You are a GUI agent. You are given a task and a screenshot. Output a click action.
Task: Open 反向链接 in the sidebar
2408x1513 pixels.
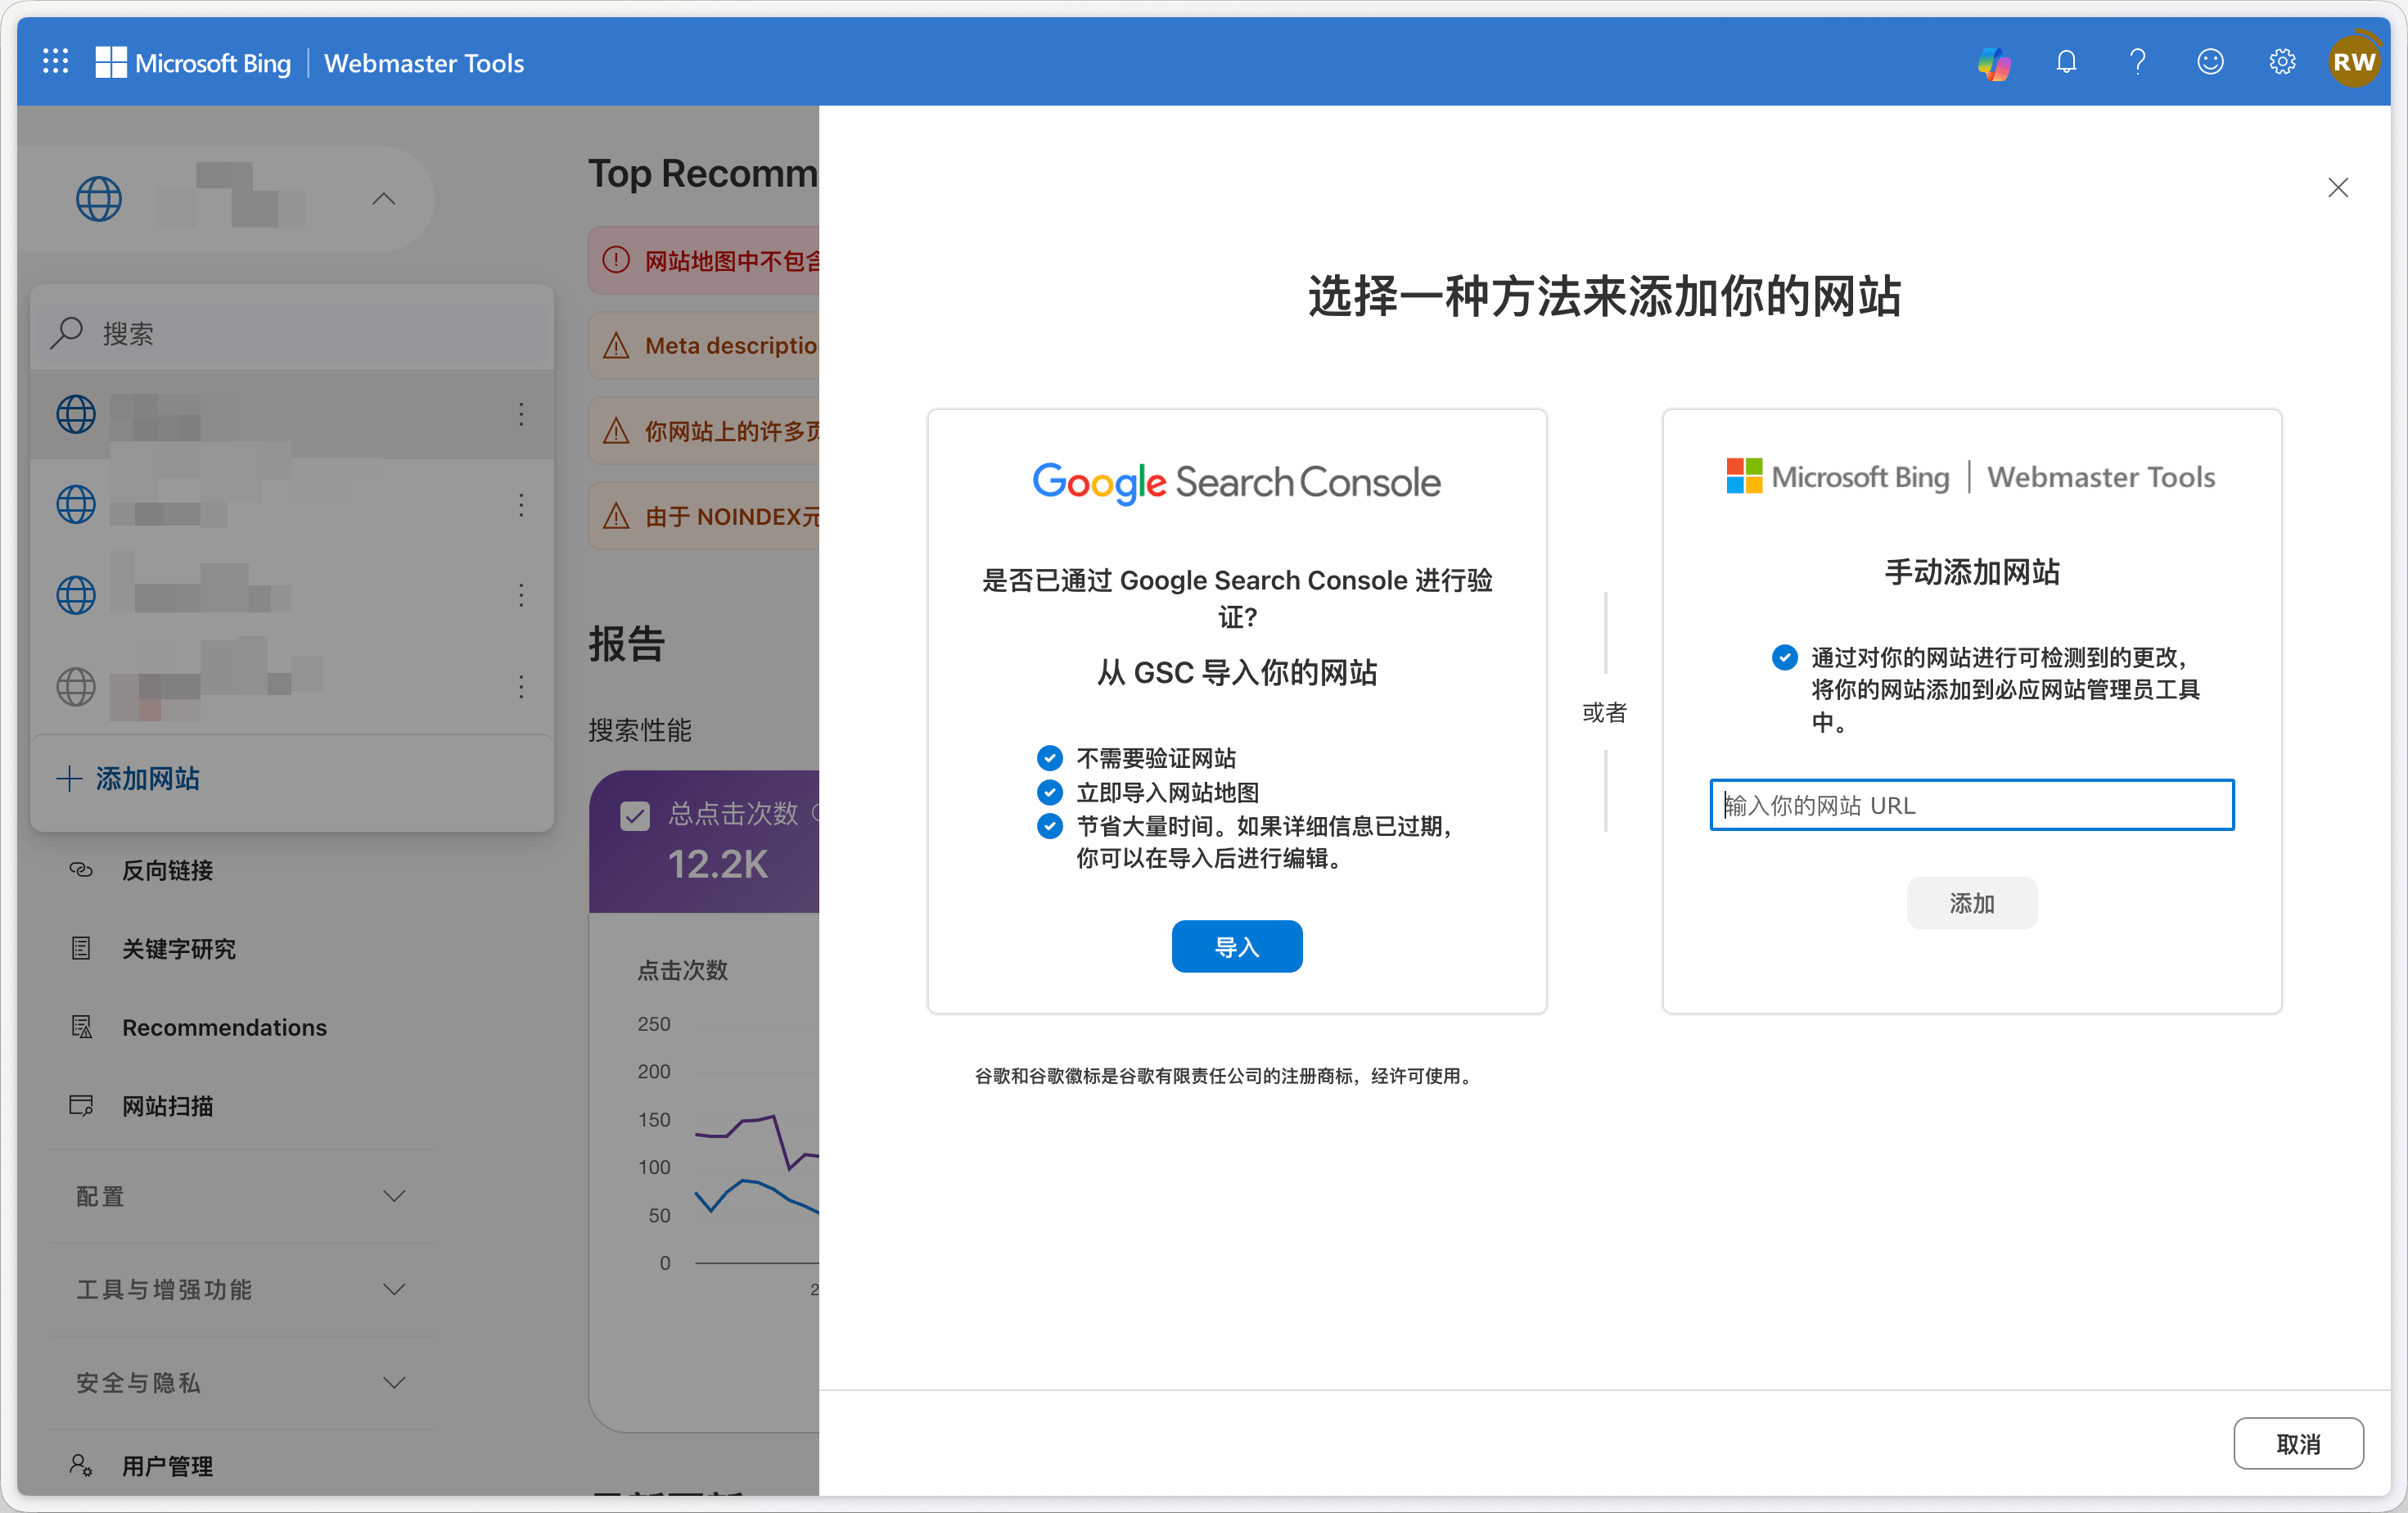click(167, 871)
